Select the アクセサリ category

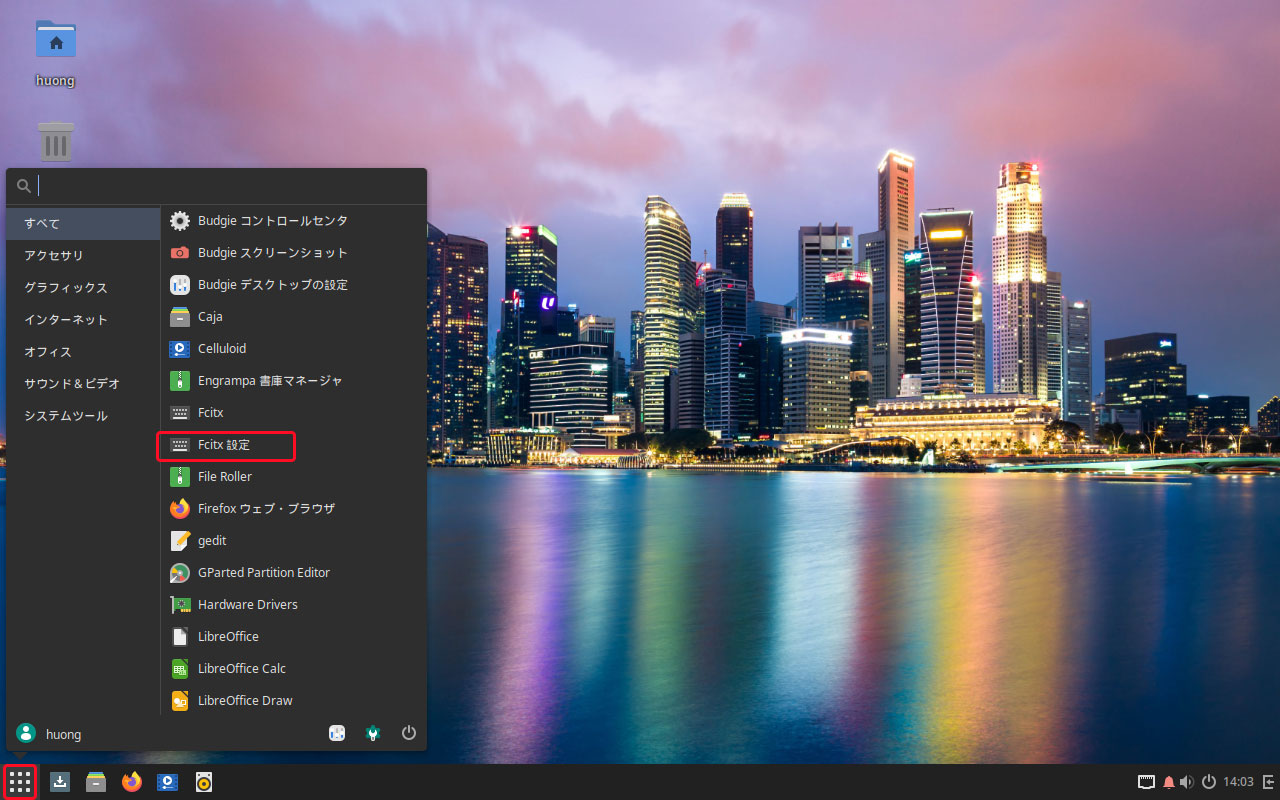click(x=54, y=256)
